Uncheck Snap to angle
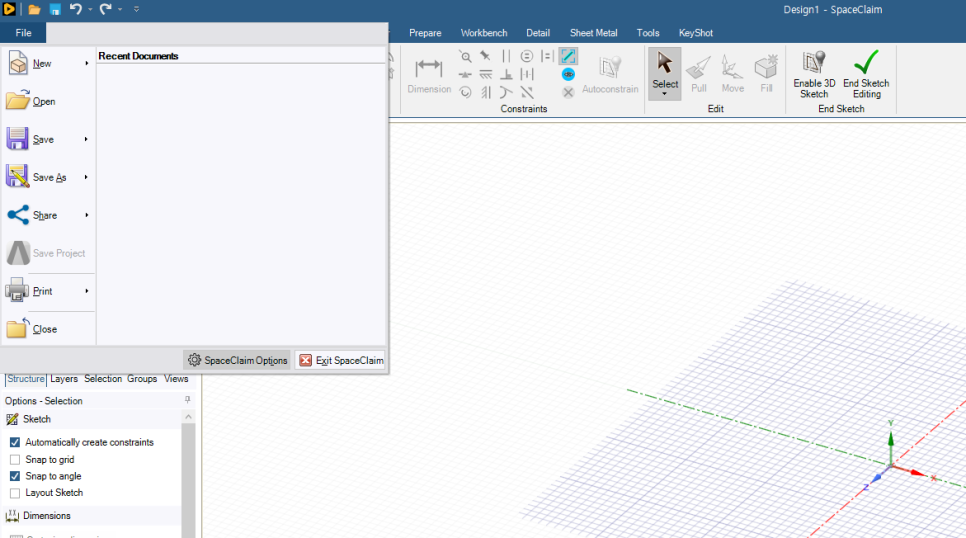966x538 pixels. pyautogui.click(x=15, y=476)
